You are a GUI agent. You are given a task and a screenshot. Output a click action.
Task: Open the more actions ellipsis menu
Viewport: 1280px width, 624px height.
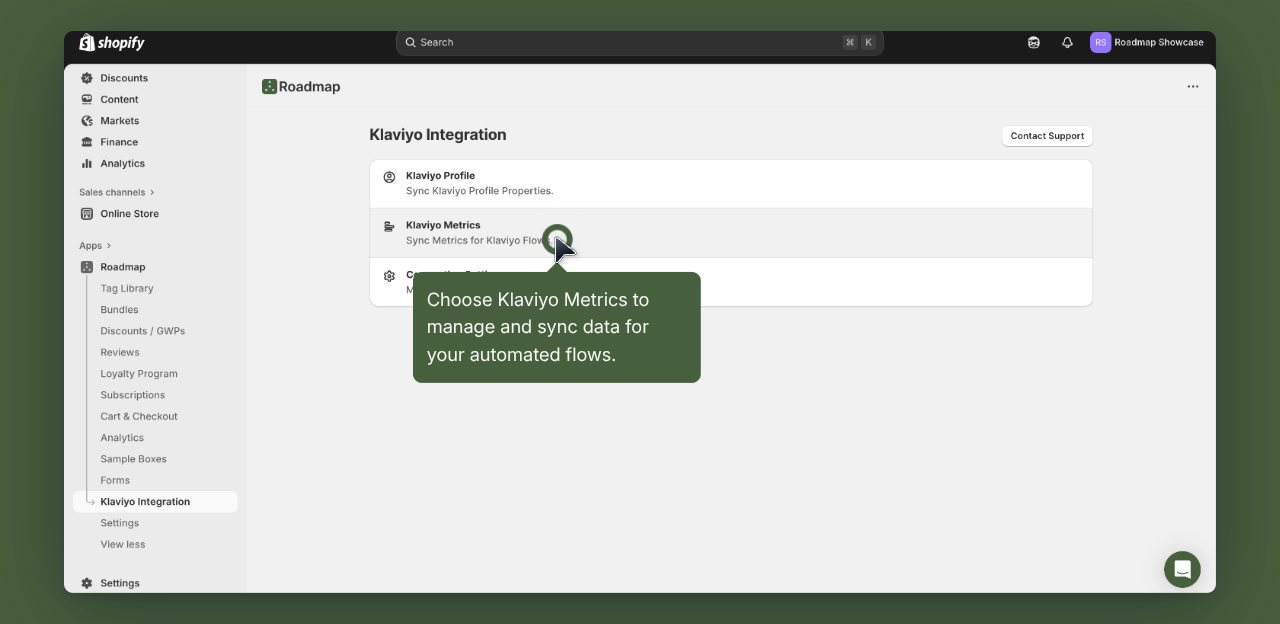coord(1193,87)
